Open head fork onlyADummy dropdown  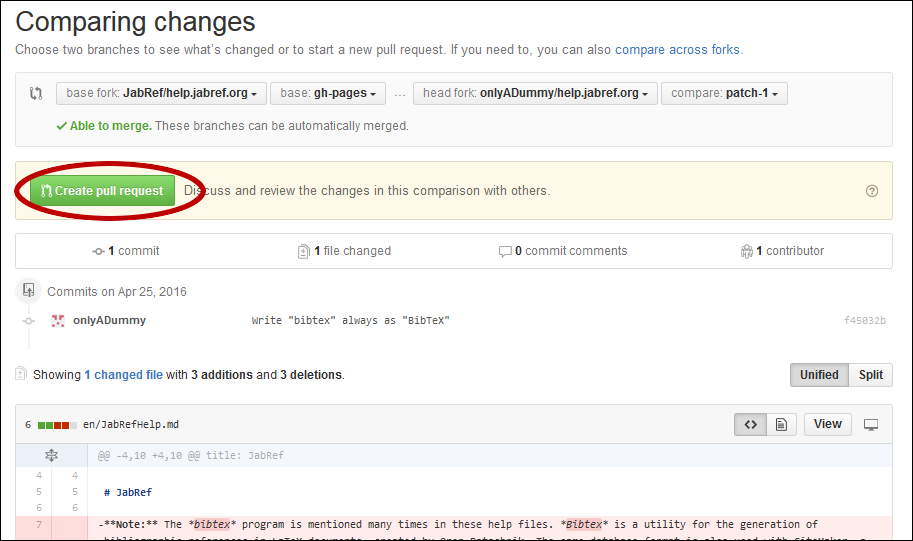(534, 94)
